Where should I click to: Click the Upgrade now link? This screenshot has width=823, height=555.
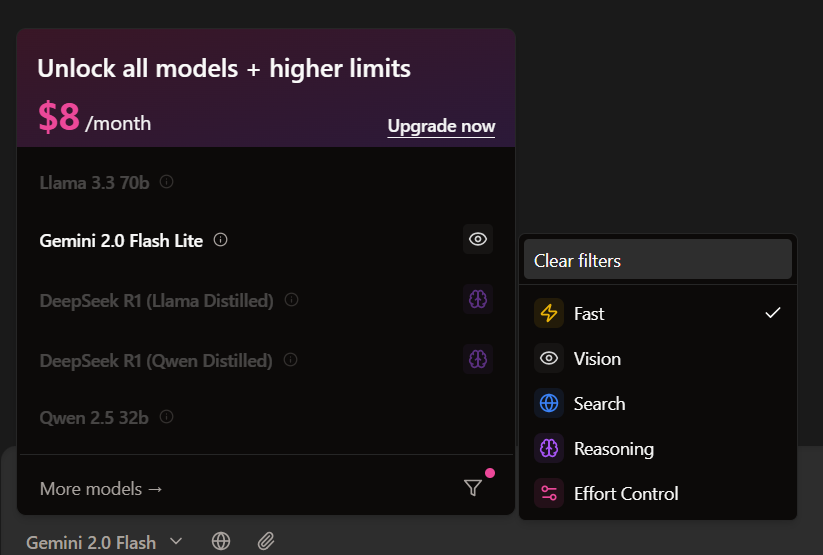(441, 126)
